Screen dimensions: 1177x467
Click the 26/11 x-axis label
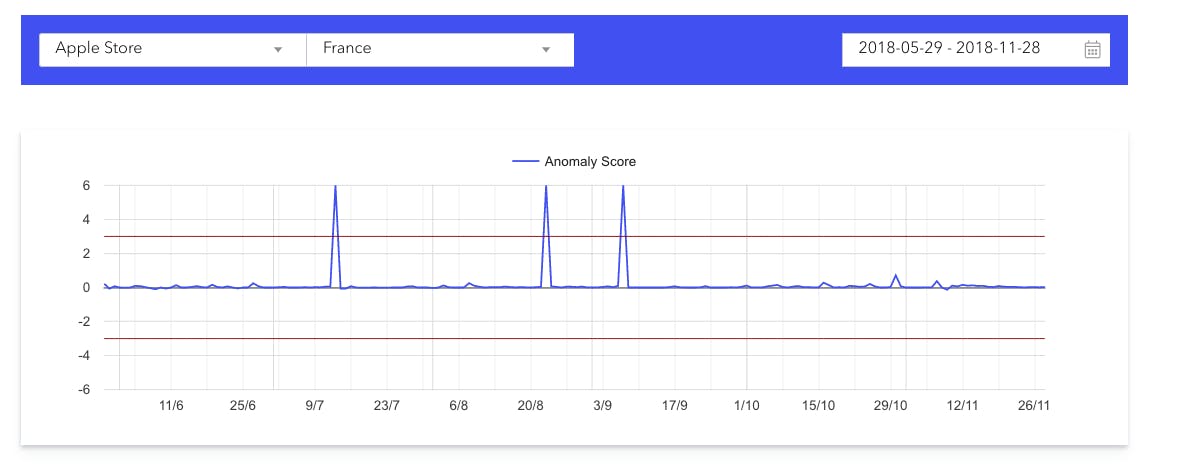pos(1033,406)
